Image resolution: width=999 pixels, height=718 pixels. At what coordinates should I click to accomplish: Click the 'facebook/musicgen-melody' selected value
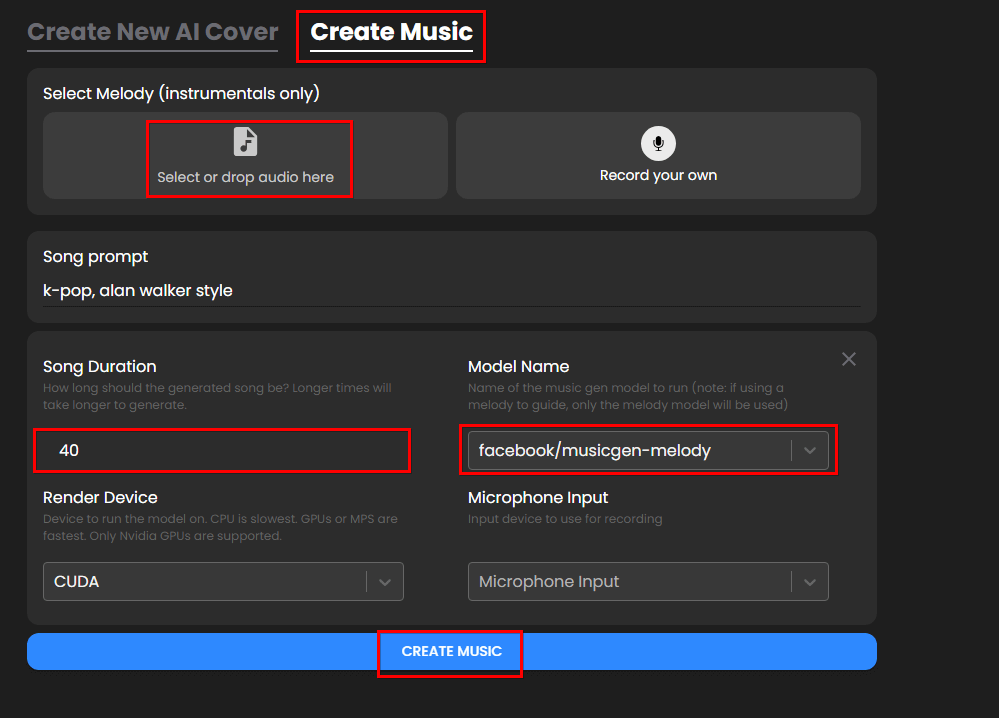point(595,451)
